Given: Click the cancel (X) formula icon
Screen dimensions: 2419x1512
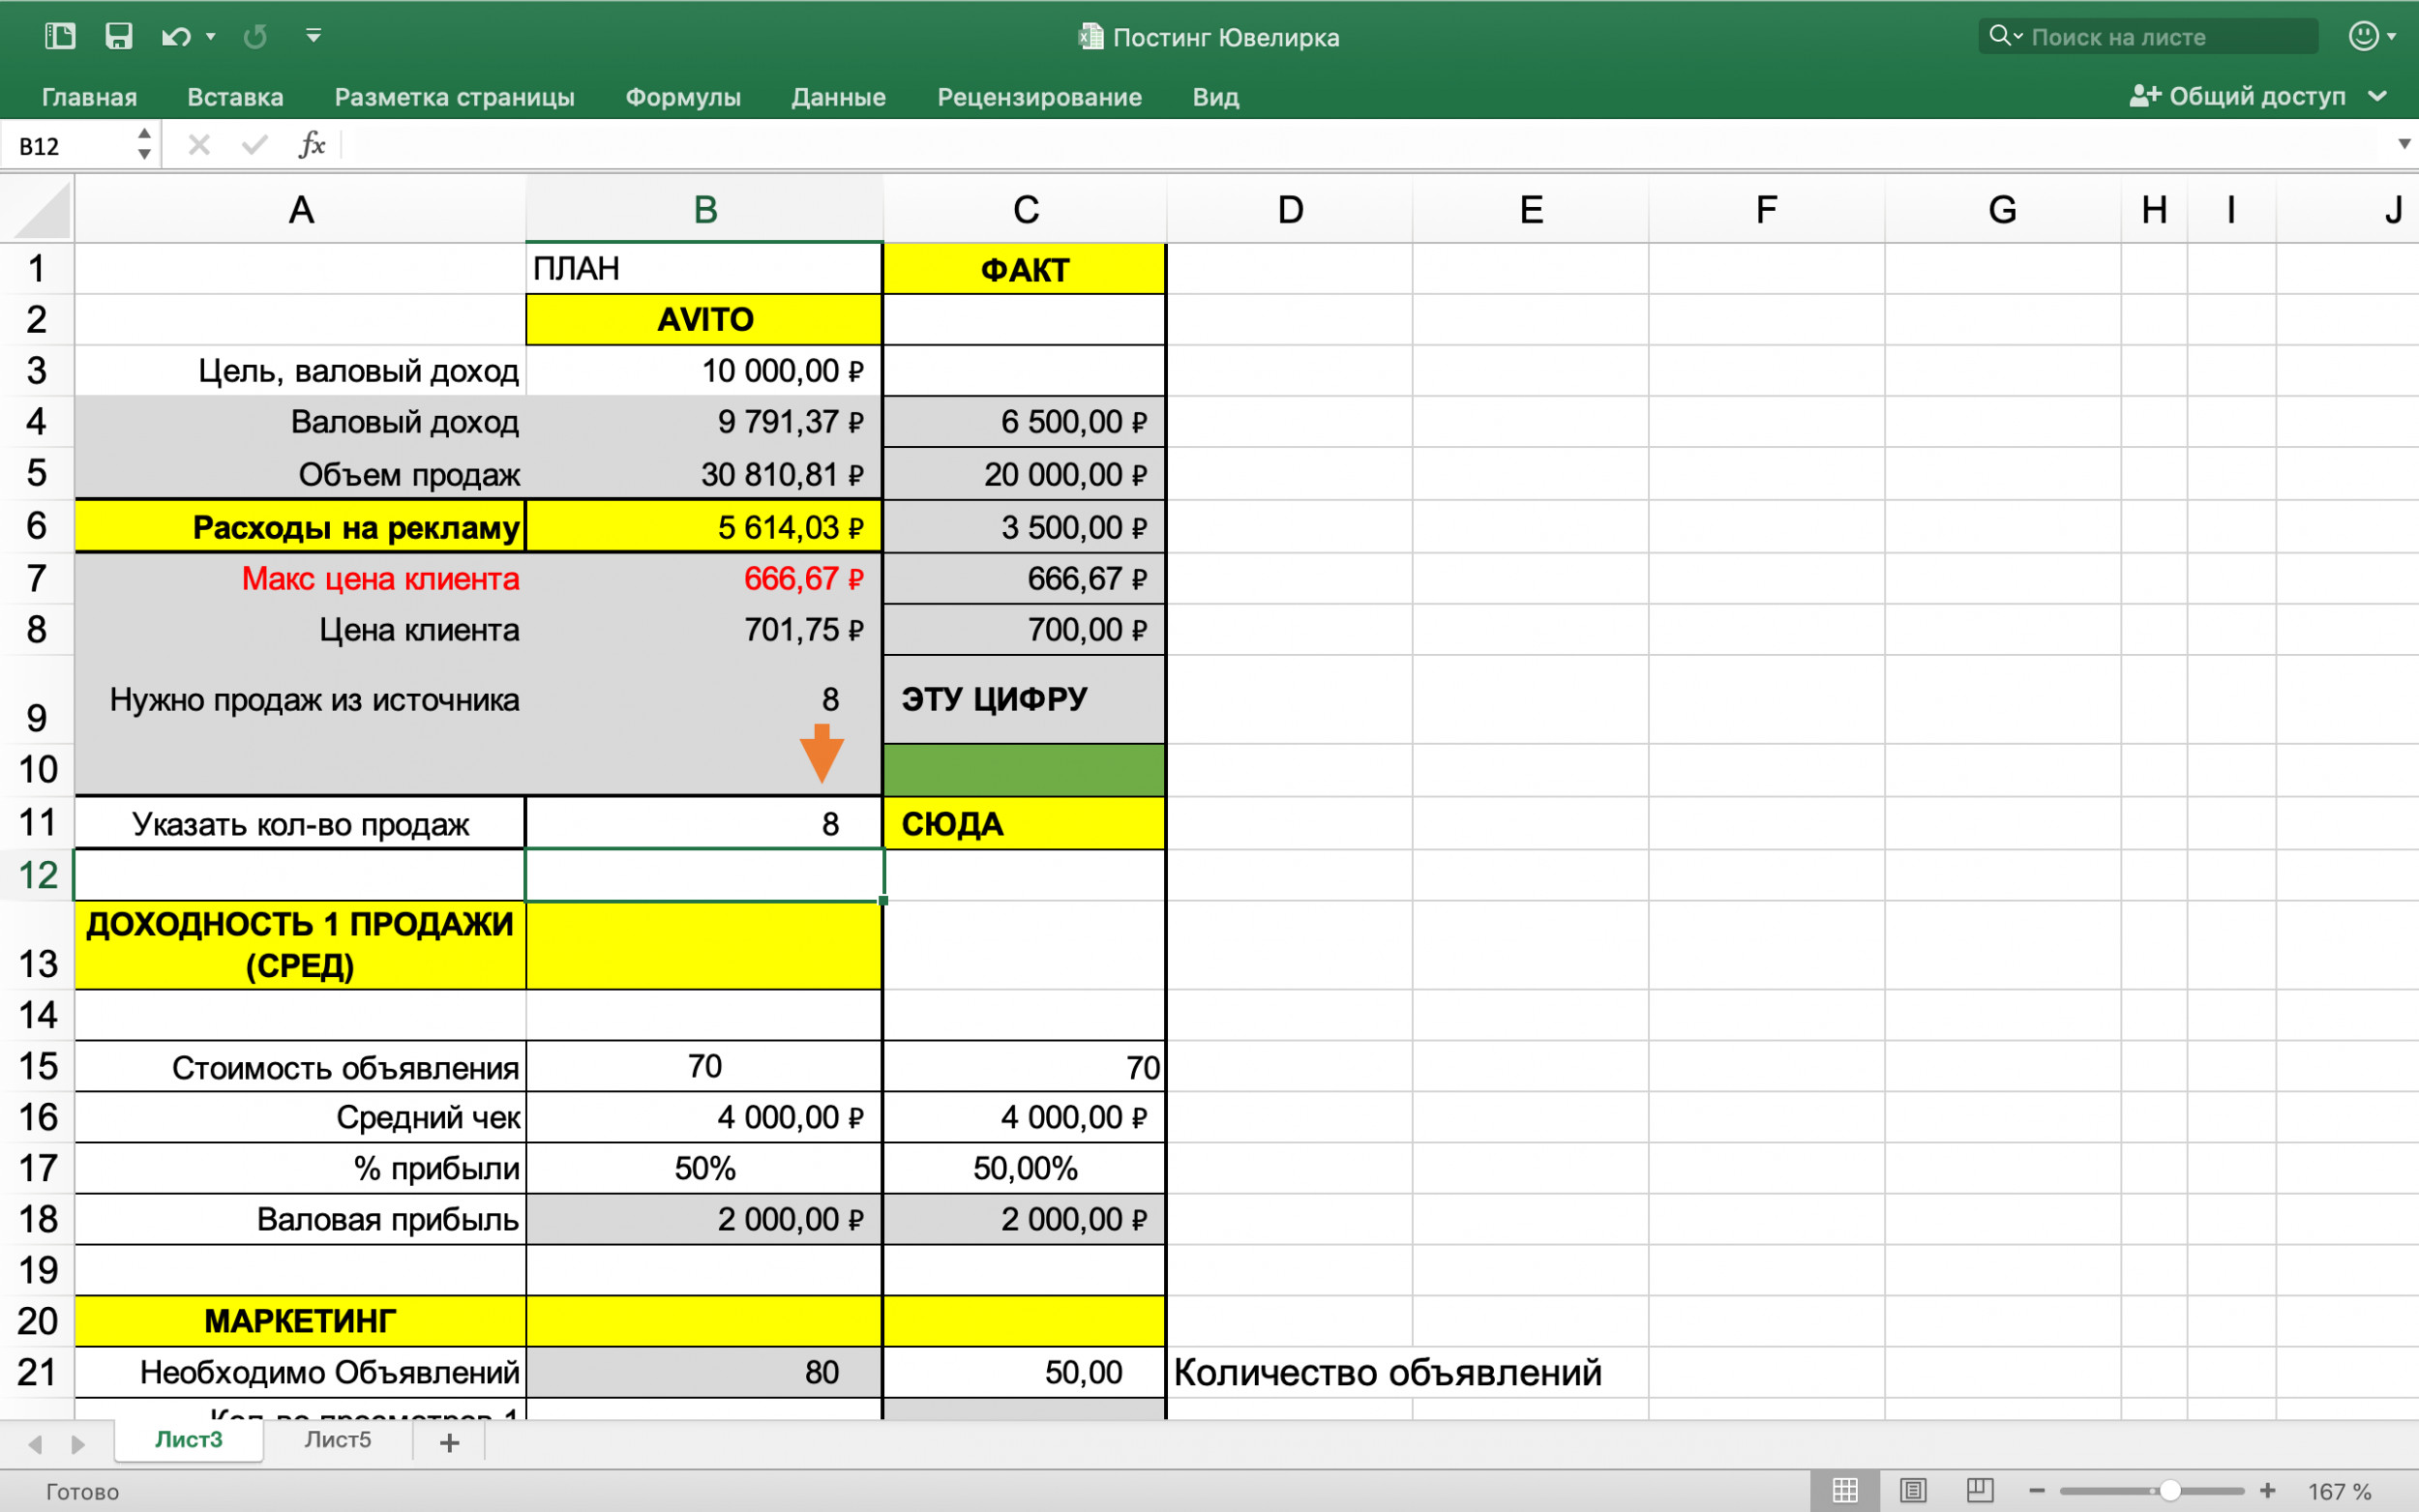Looking at the screenshot, I should point(199,145).
